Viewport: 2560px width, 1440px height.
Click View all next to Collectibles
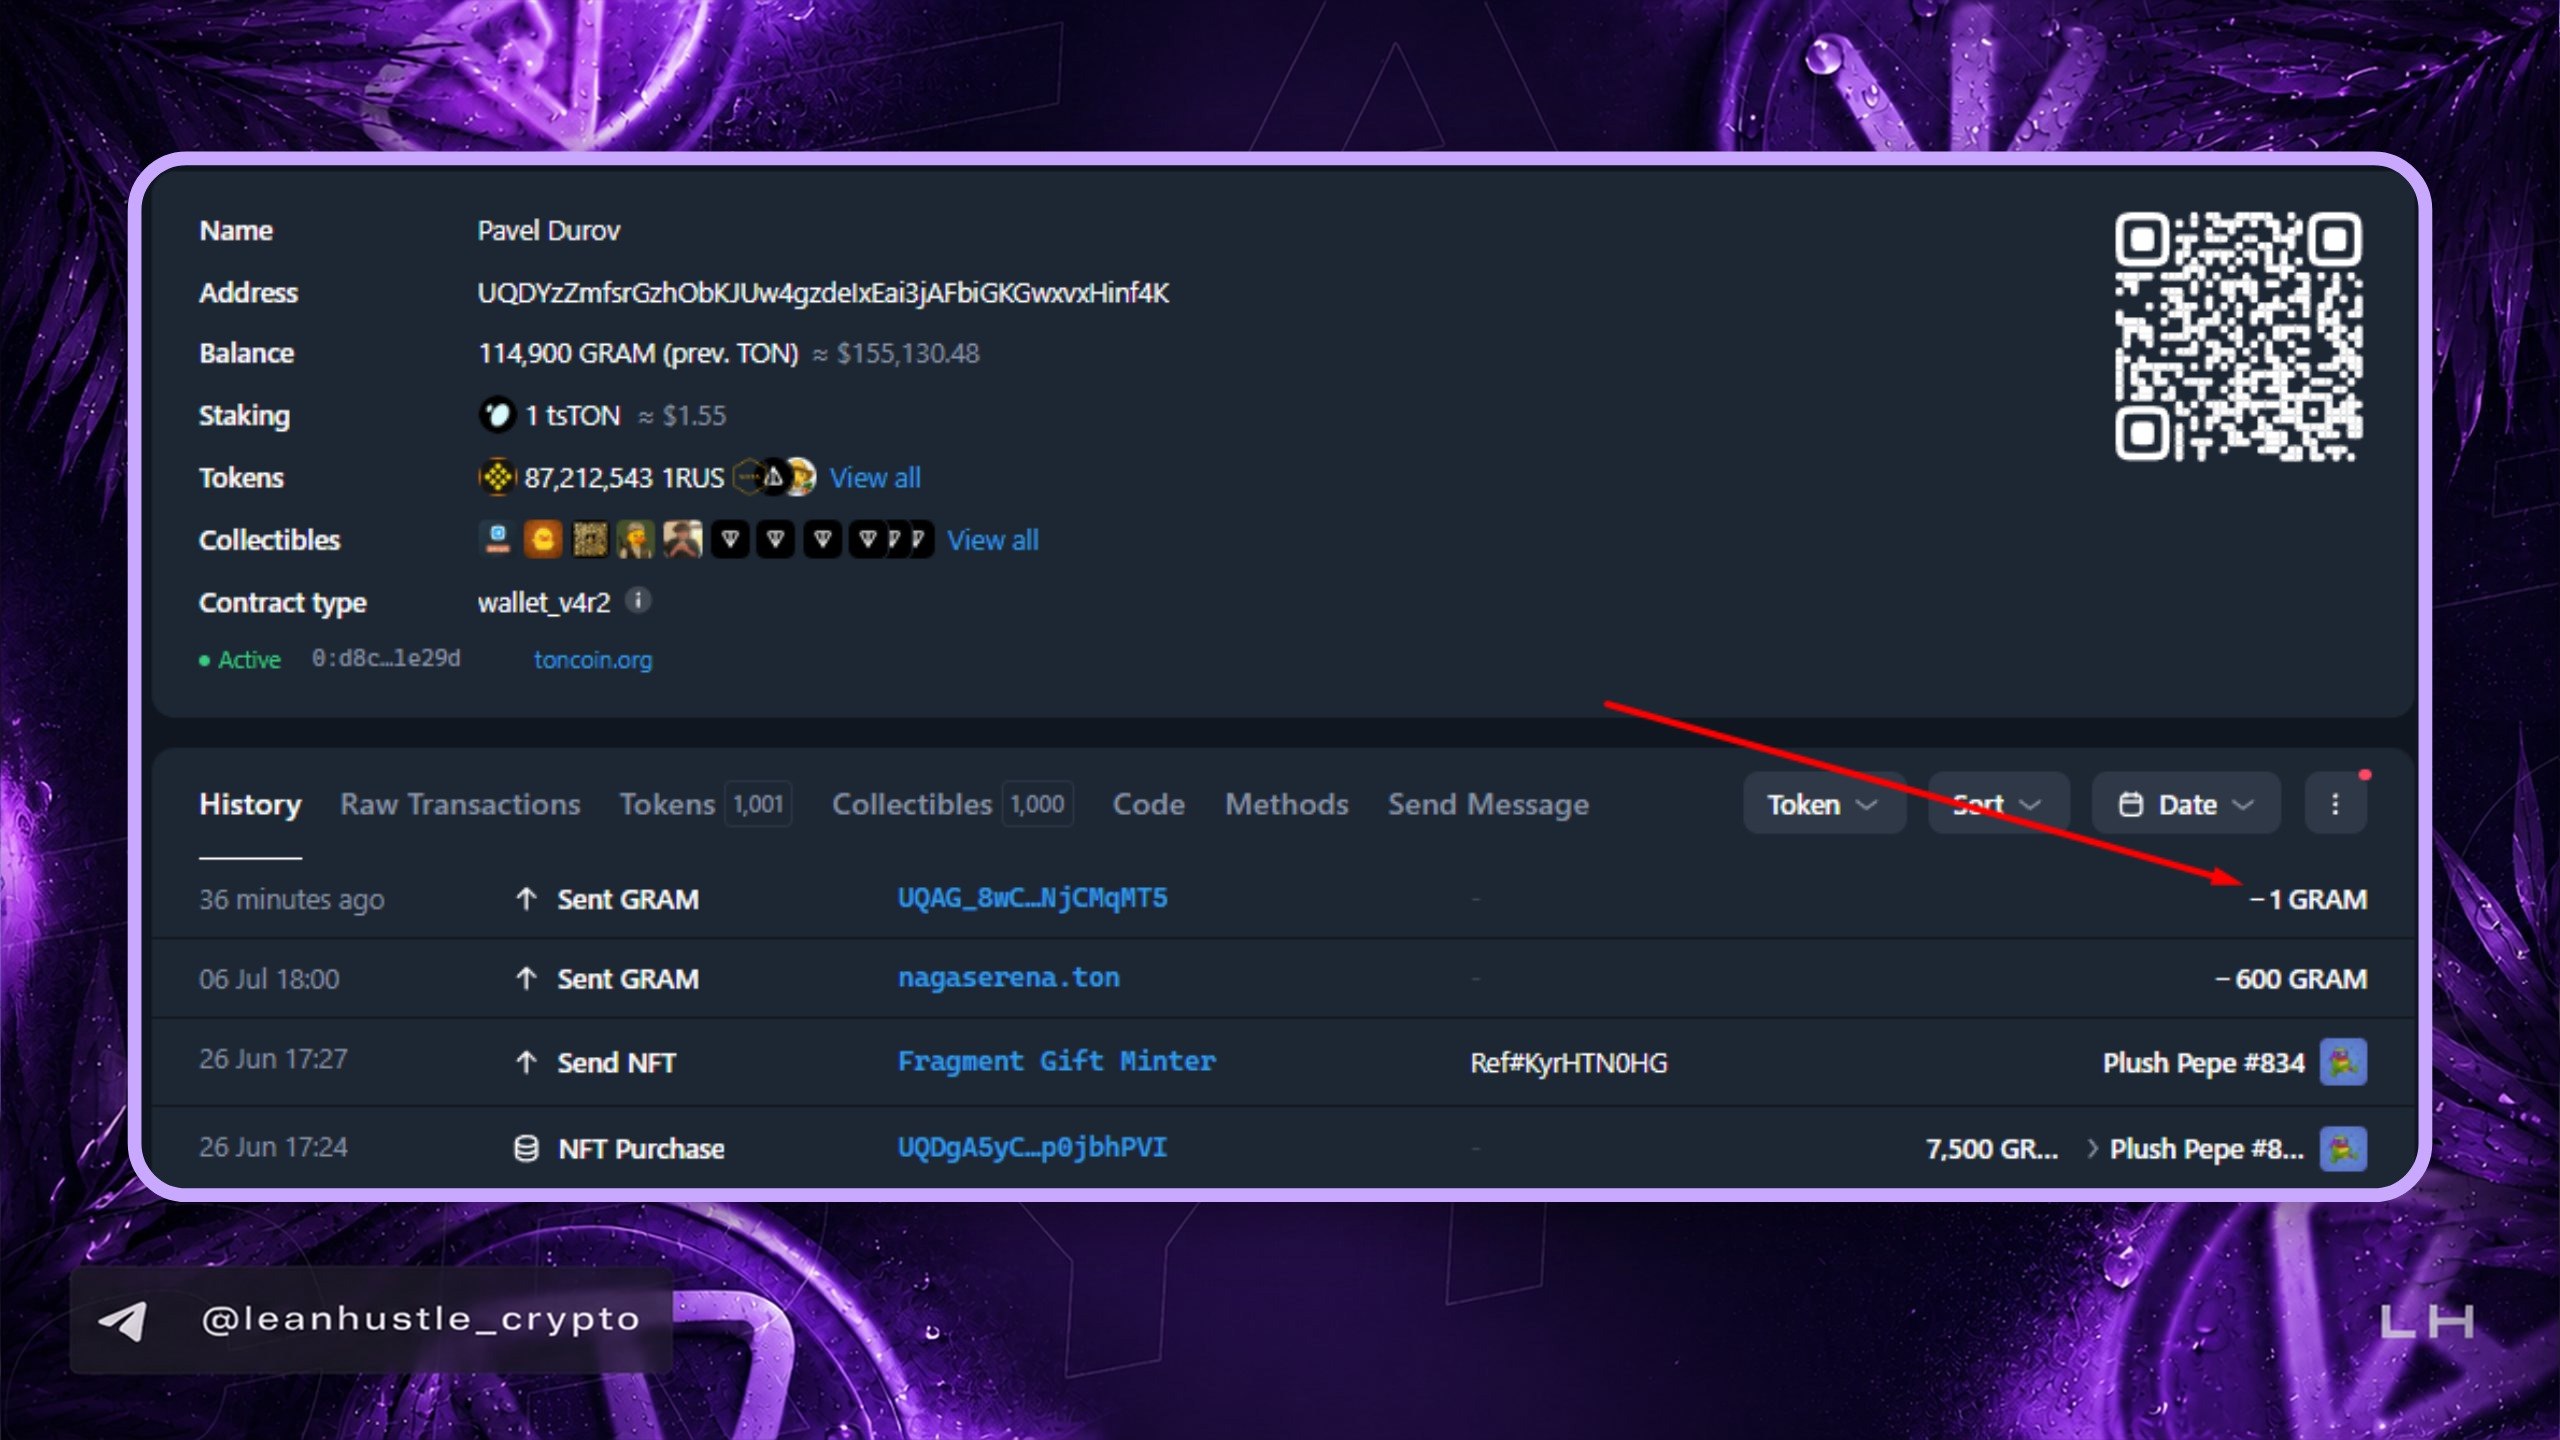[x=993, y=540]
